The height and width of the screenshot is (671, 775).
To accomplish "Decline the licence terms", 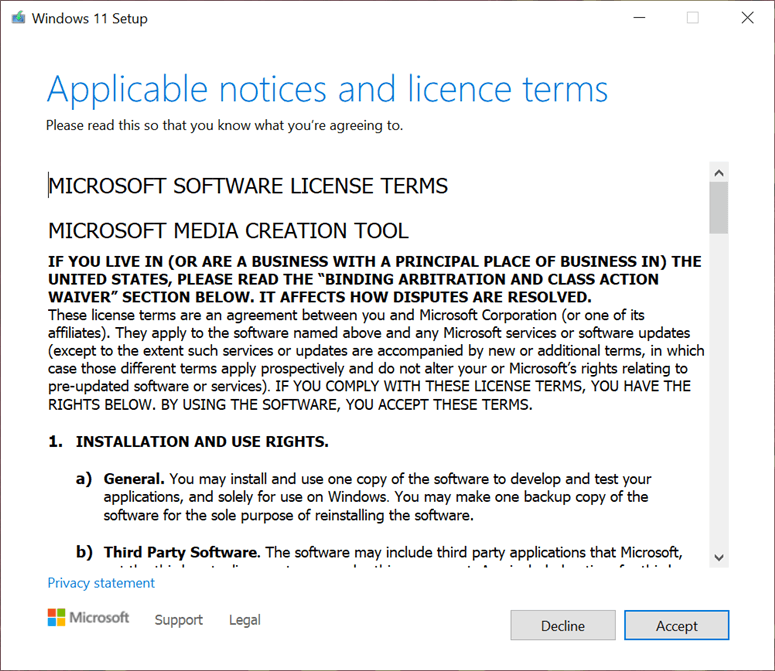I will pyautogui.click(x=563, y=626).
